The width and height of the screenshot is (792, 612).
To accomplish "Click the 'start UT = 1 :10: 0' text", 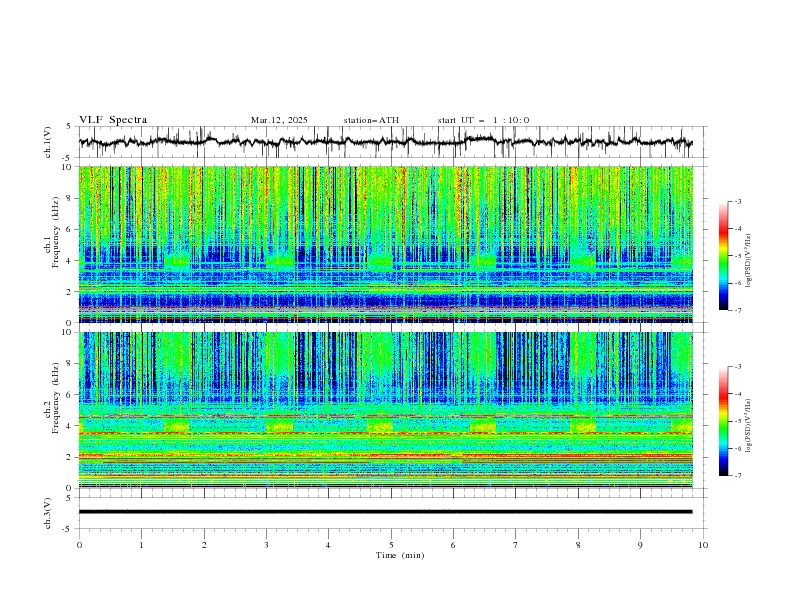I will (483, 120).
